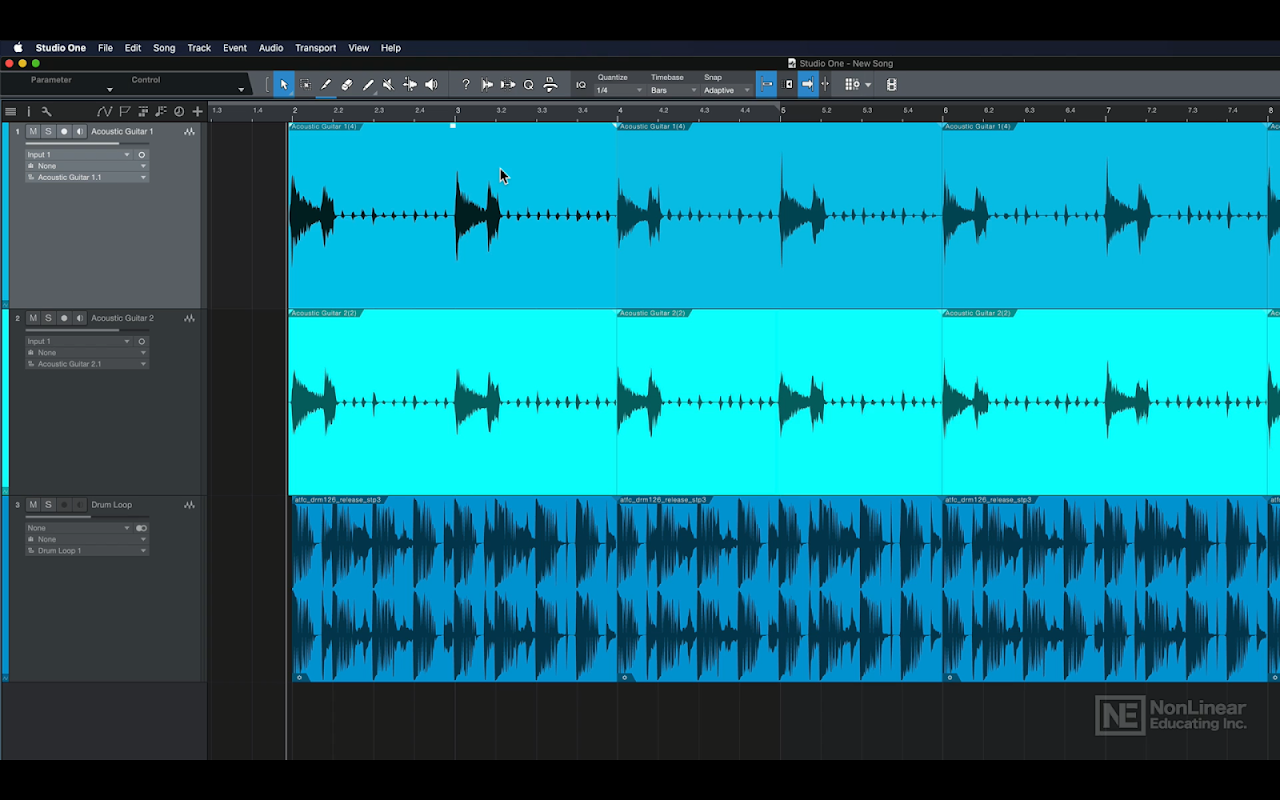The height and width of the screenshot is (800, 1280).
Task: Open the Track menu
Action: click(x=199, y=48)
